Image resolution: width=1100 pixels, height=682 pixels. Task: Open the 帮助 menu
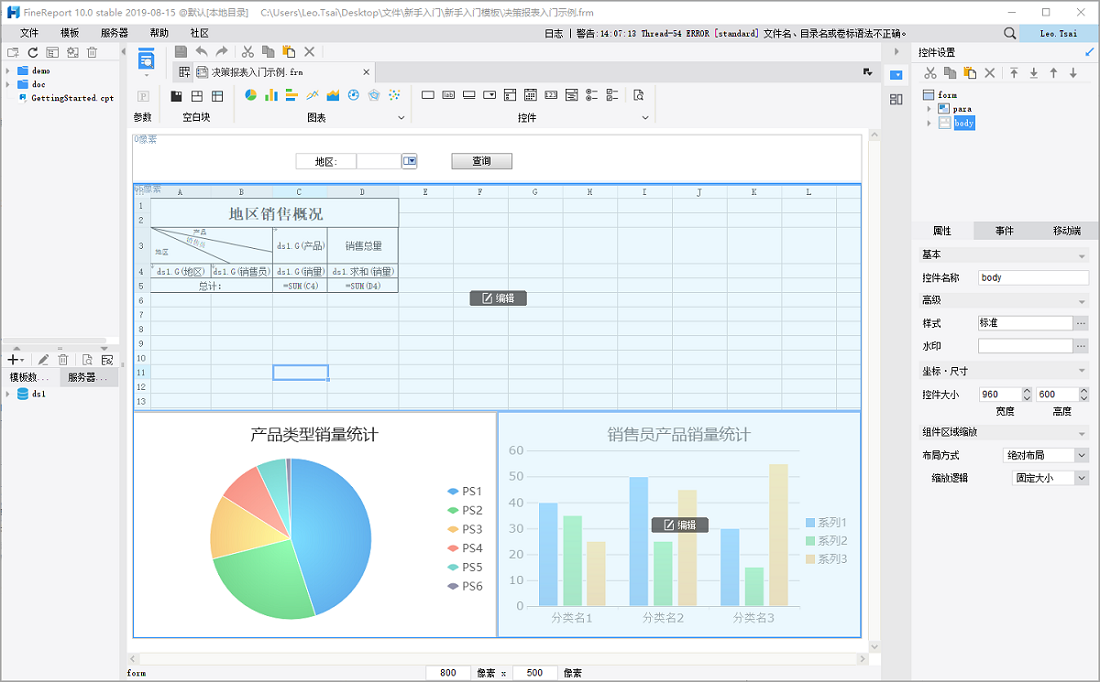point(159,33)
